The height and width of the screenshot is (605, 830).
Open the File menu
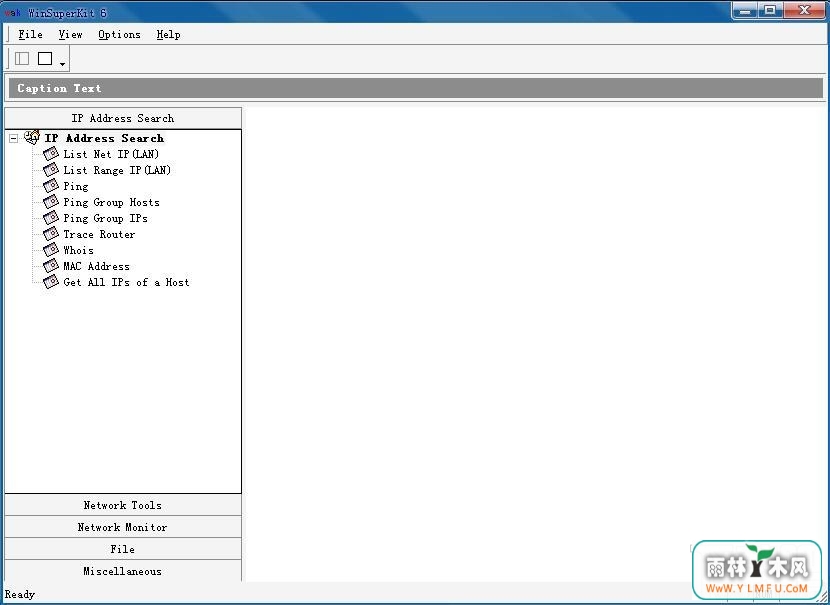point(30,34)
